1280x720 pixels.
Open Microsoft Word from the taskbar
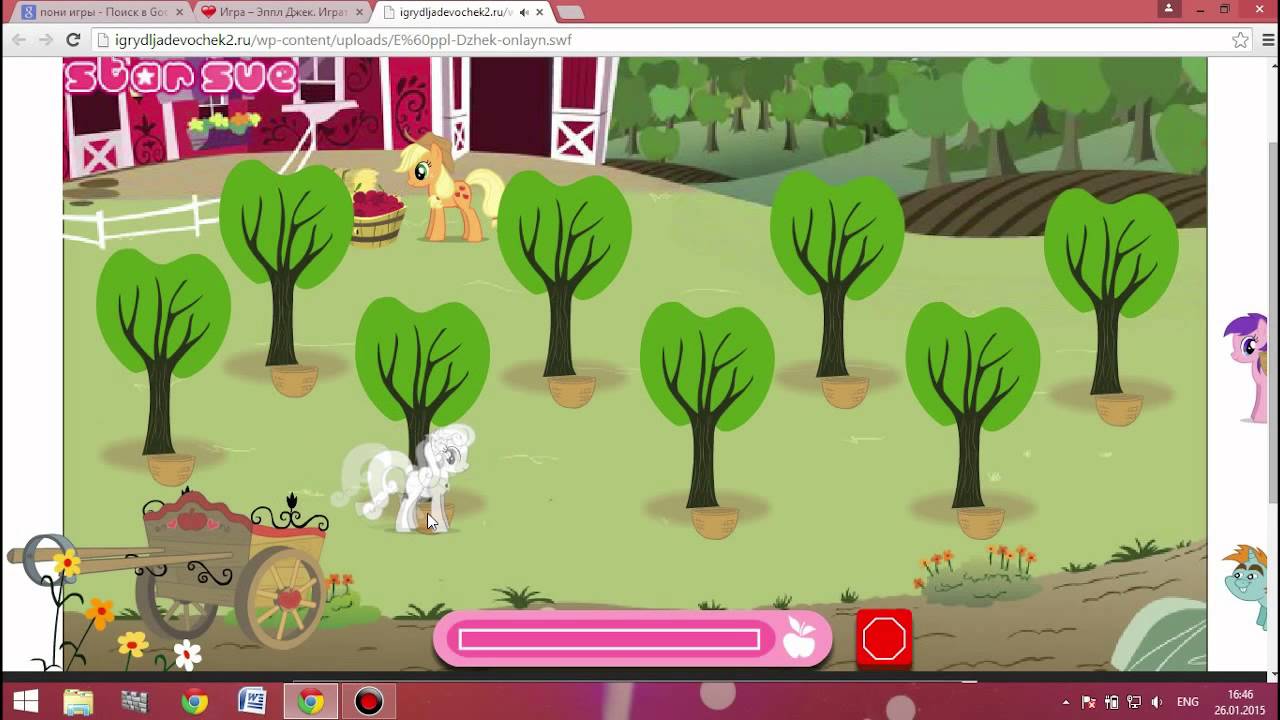tap(252, 702)
